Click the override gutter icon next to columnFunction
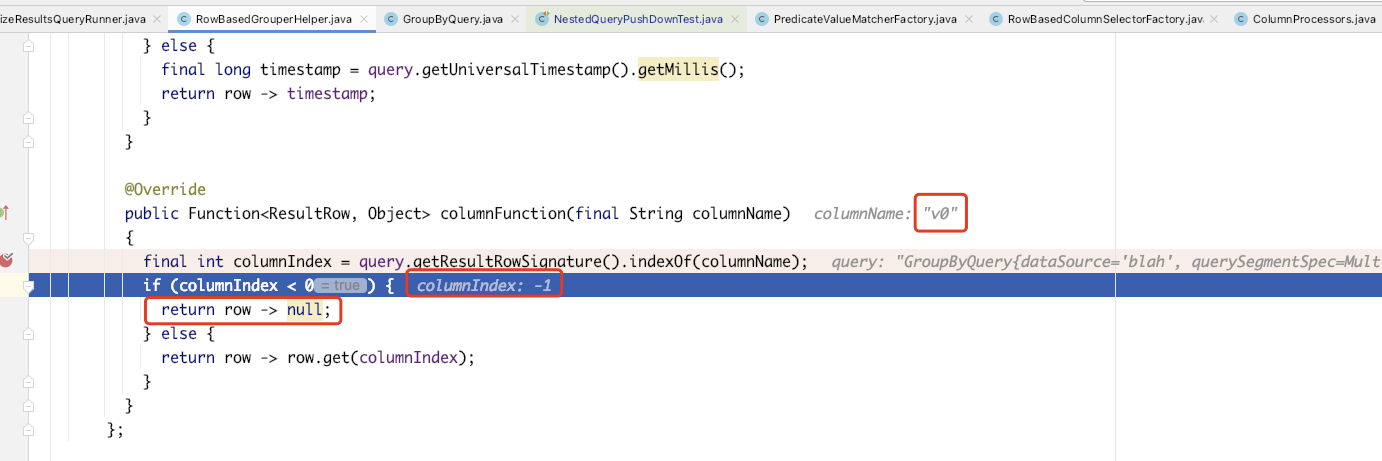This screenshot has width=1382, height=461. tap(5, 213)
